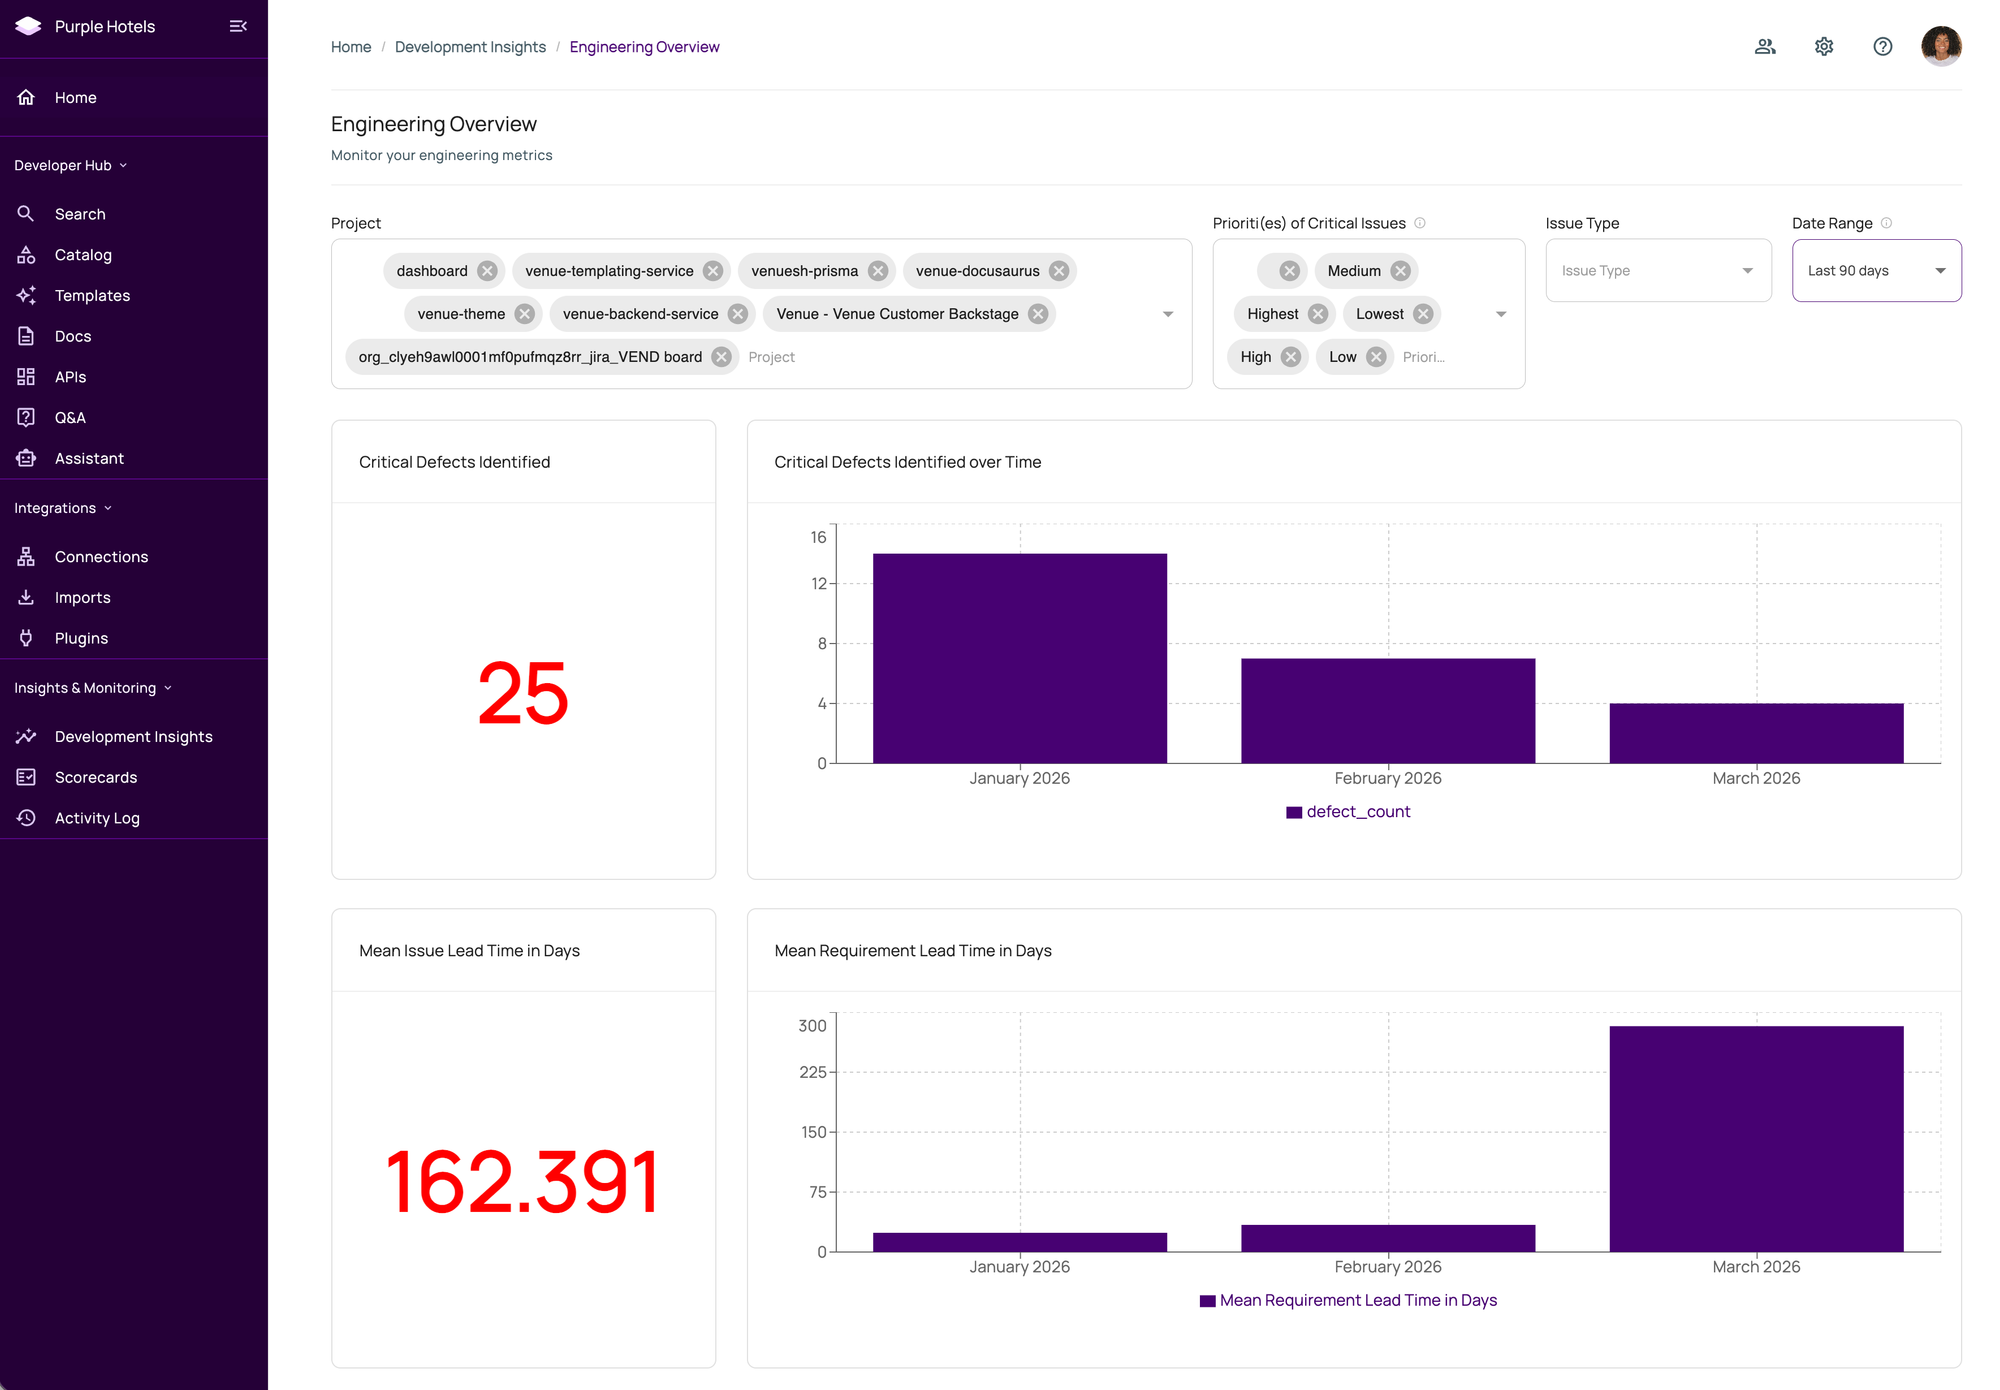Click info icon beside Date Range
This screenshot has width=2000, height=1390.
pos(1886,223)
